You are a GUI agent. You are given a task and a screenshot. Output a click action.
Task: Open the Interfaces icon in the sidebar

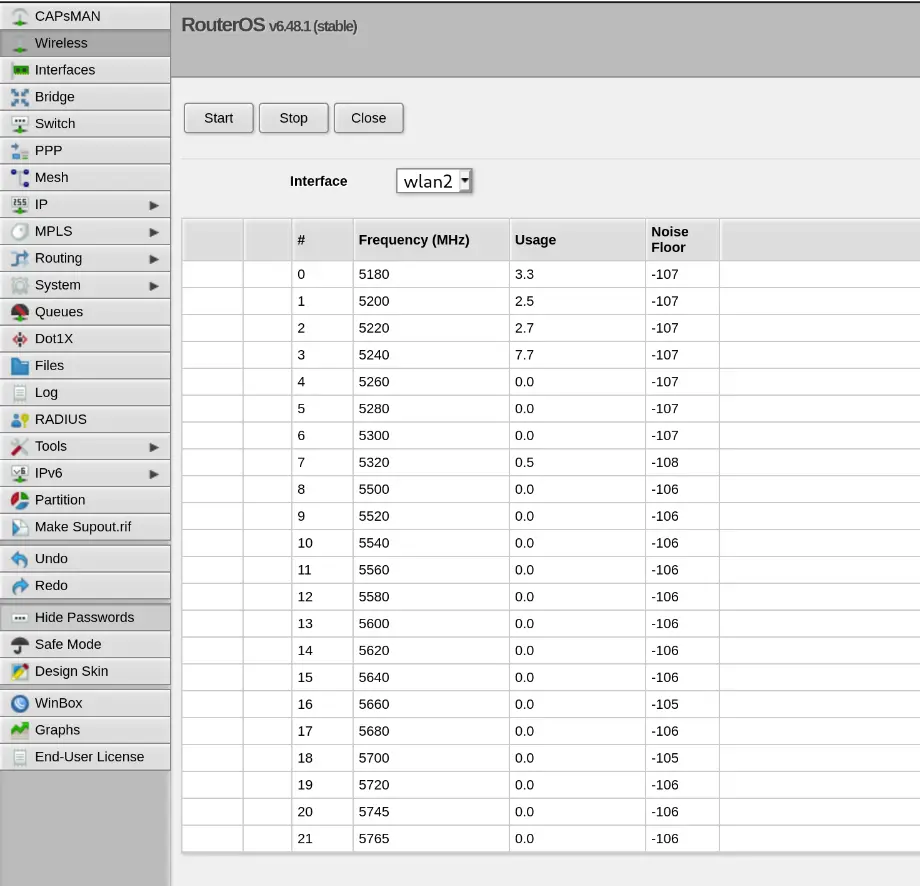coord(20,70)
